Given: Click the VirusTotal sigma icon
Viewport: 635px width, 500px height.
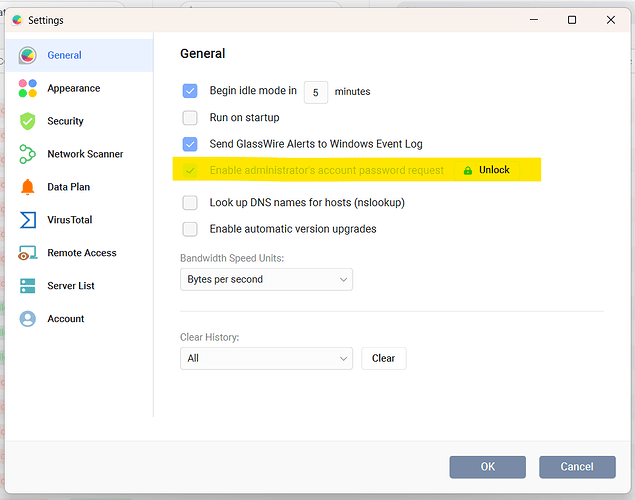Looking at the screenshot, I should (28, 220).
